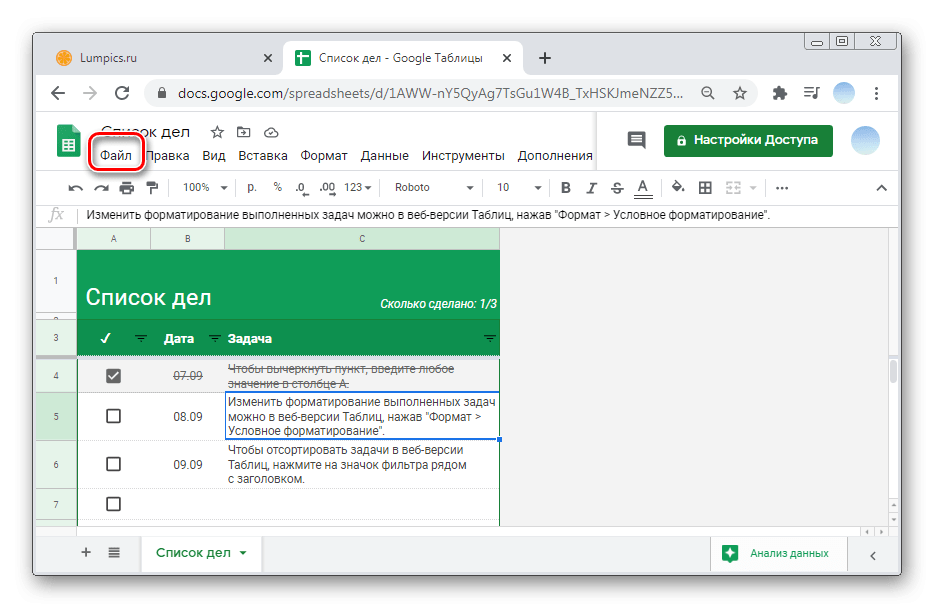This screenshot has width=934, height=608.
Task: Check the empty row 7 checkbox
Action: (113, 504)
